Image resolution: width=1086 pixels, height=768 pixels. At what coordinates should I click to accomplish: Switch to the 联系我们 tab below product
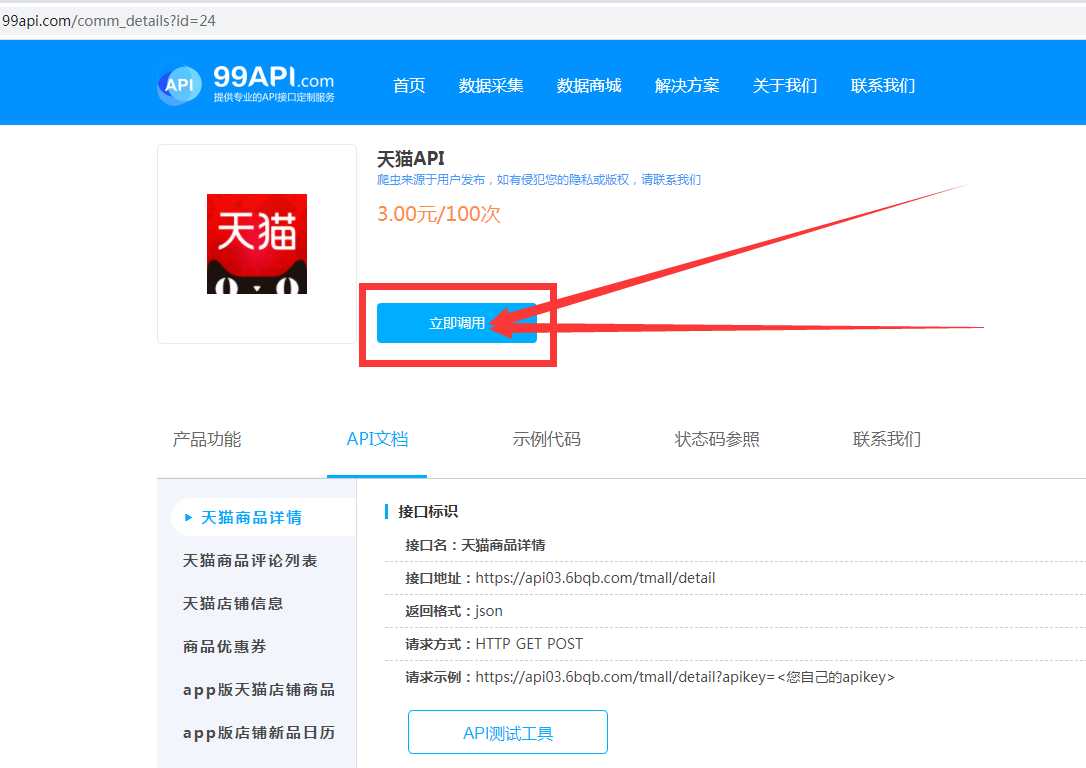tap(887, 439)
